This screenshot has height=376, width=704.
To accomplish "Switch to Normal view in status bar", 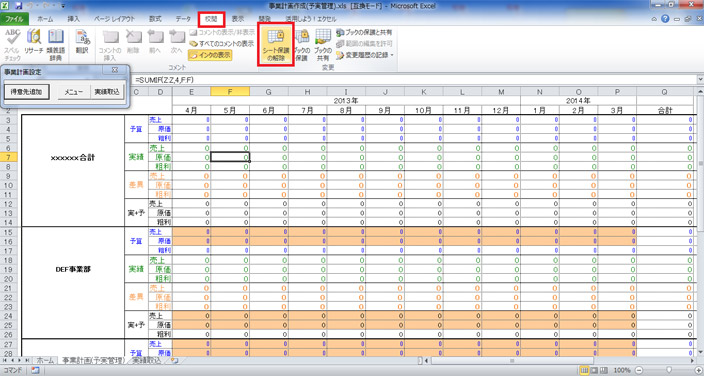I will [584, 371].
